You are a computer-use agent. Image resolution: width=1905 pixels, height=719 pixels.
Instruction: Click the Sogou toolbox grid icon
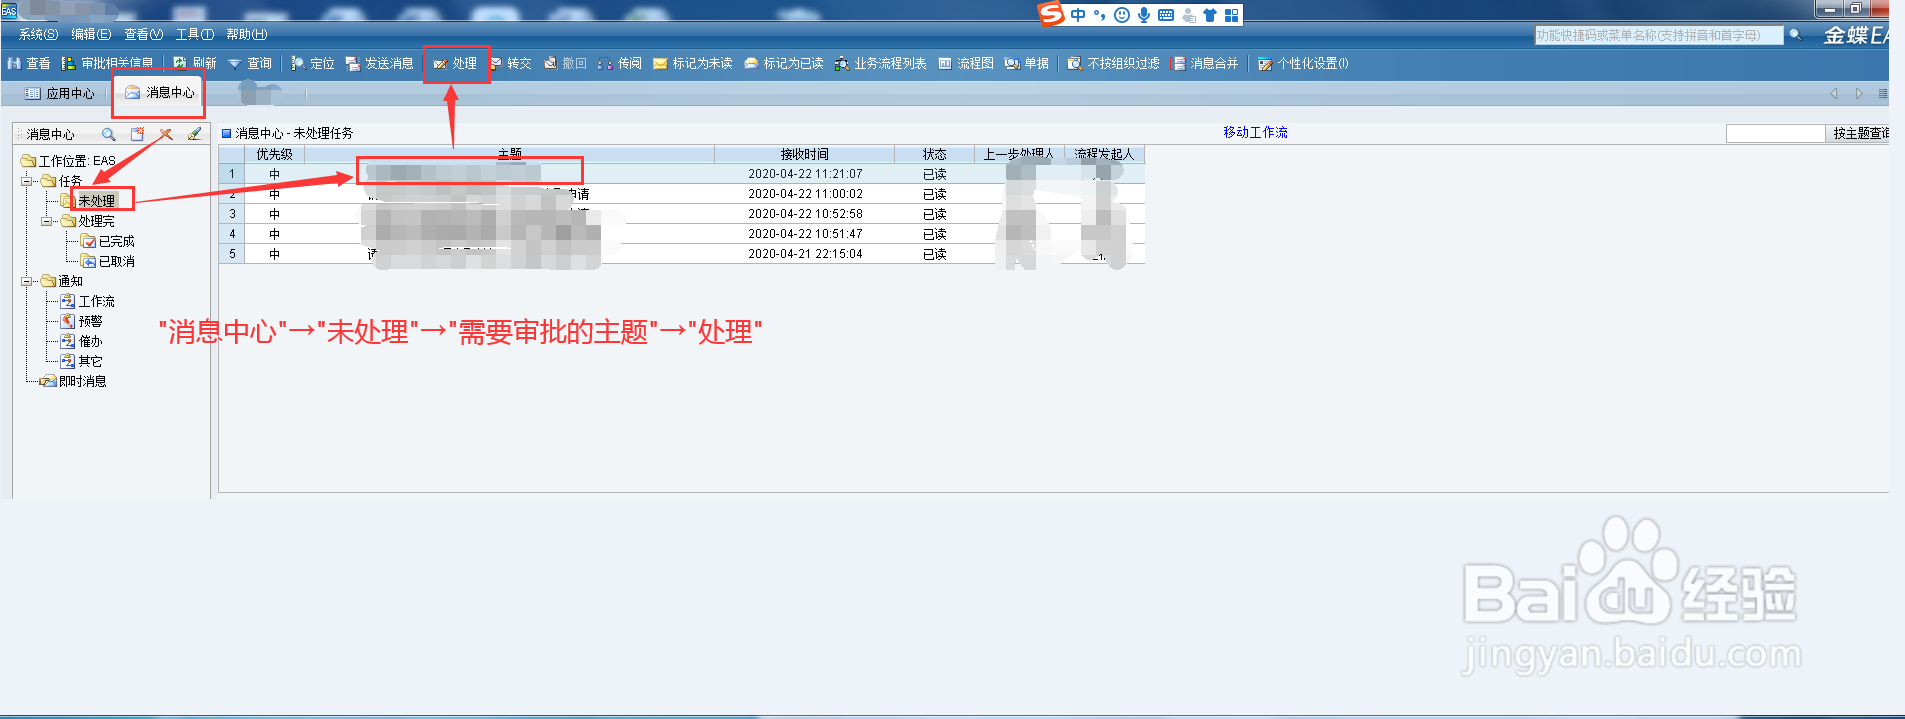click(1232, 15)
